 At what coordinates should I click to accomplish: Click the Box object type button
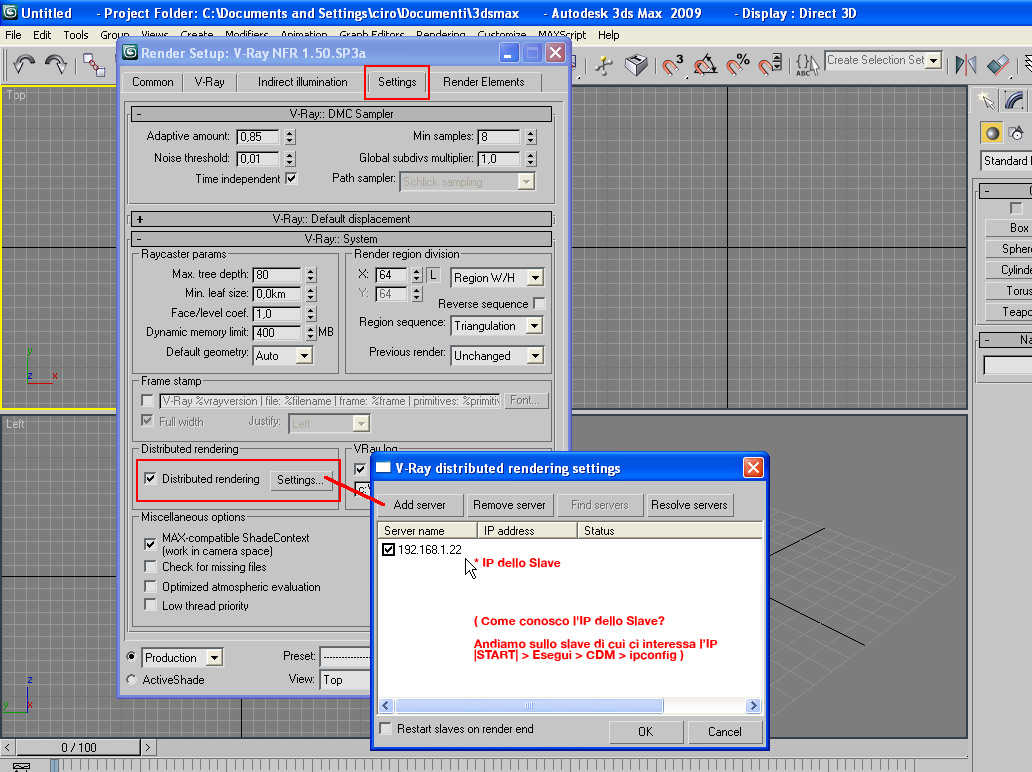tap(1008, 228)
